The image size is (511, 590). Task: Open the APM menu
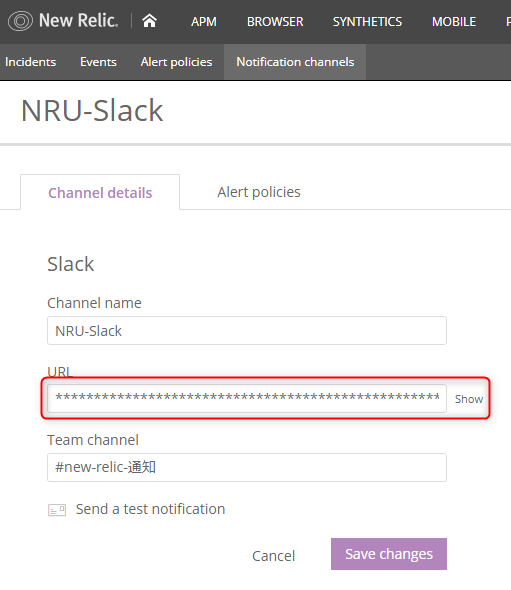[x=204, y=22]
